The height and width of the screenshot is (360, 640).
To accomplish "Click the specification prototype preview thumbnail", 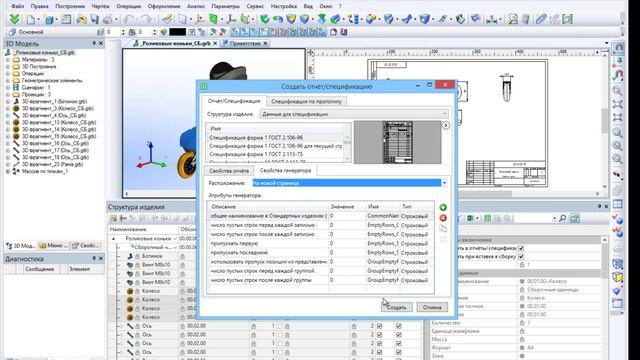I will [x=397, y=142].
